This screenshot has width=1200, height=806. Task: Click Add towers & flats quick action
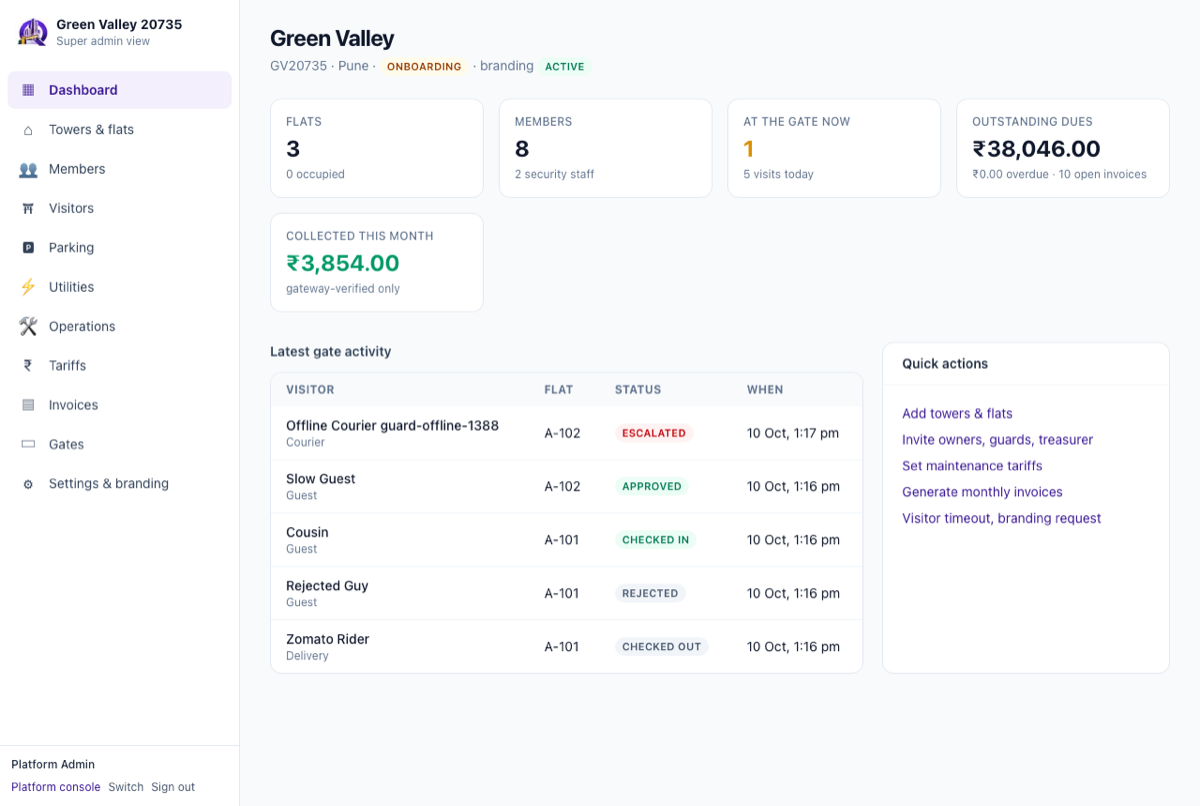pos(957,413)
